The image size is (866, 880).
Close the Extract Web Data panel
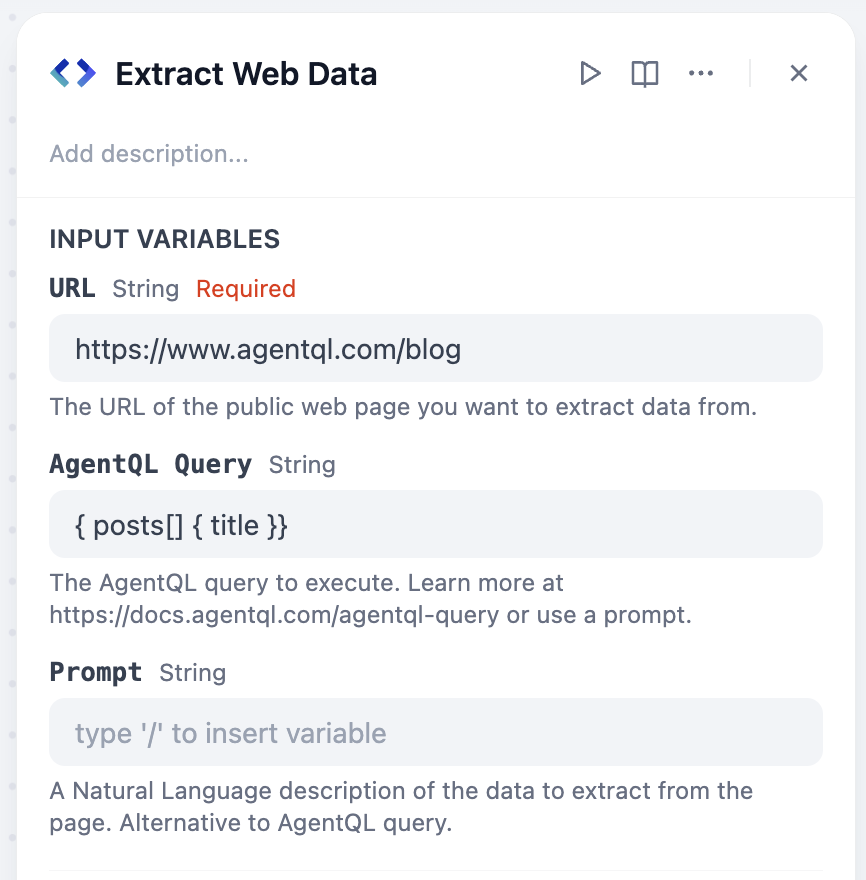(798, 73)
